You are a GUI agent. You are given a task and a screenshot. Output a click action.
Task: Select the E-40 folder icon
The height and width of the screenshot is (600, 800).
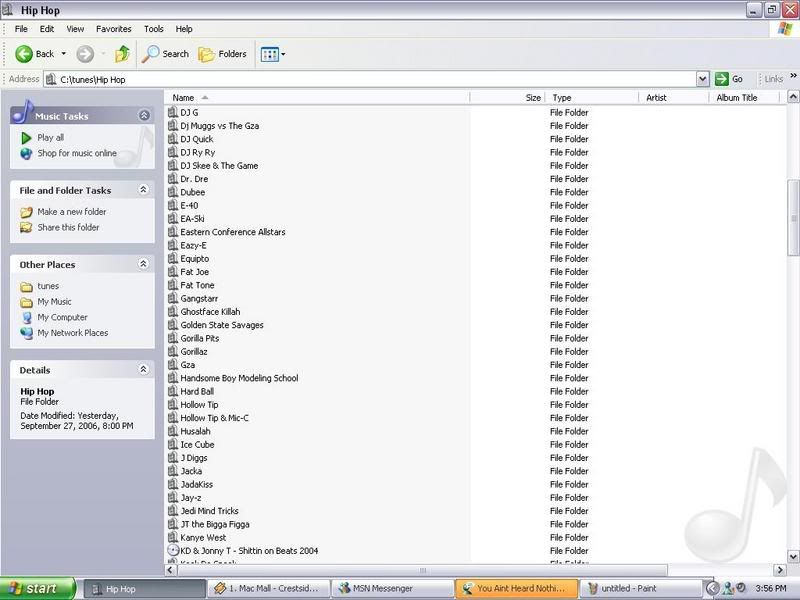(173, 205)
